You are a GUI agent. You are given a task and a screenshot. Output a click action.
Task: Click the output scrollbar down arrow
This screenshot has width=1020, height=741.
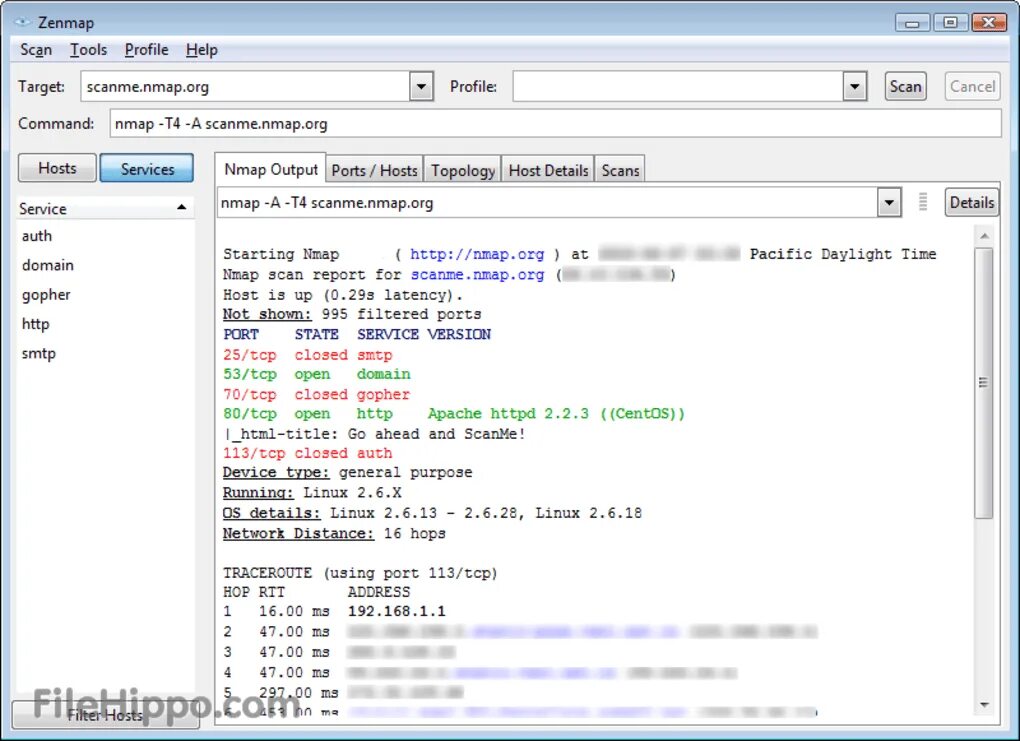984,705
